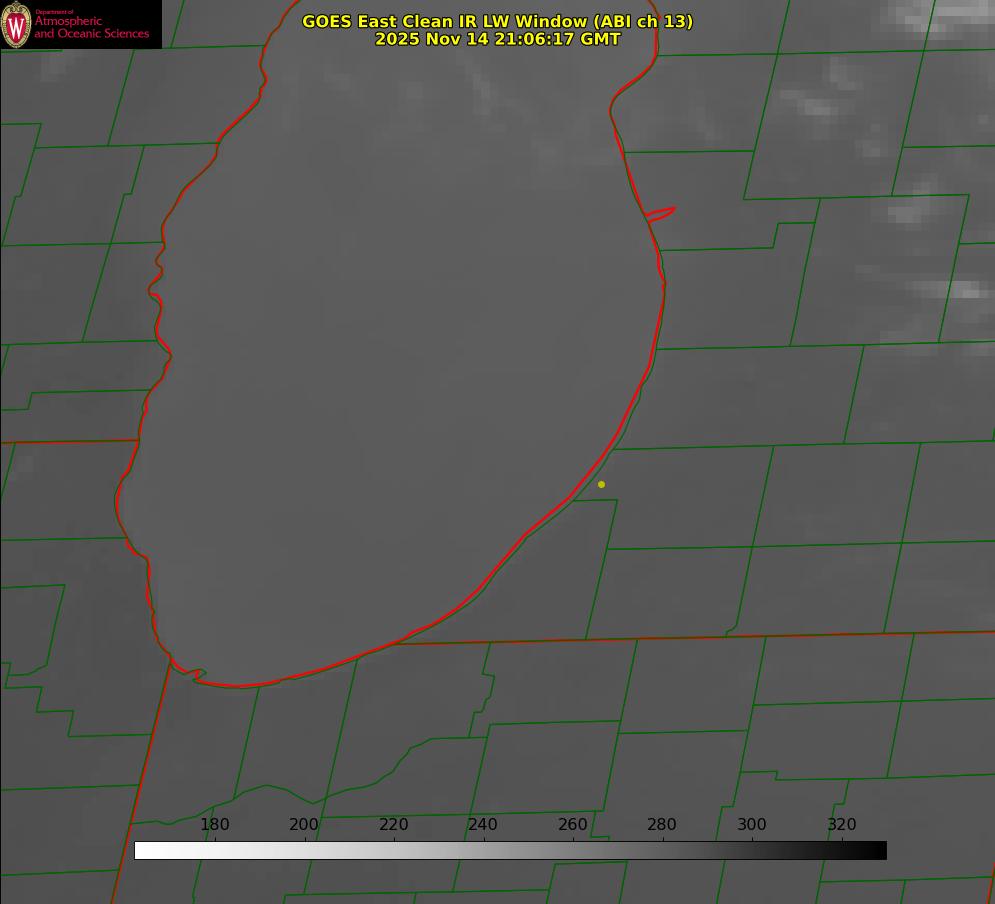
Task: Click the 180 colorbar label
Action: point(214,824)
